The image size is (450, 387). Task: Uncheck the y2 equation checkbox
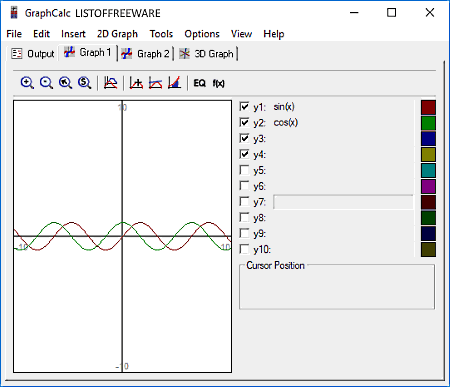coord(244,122)
